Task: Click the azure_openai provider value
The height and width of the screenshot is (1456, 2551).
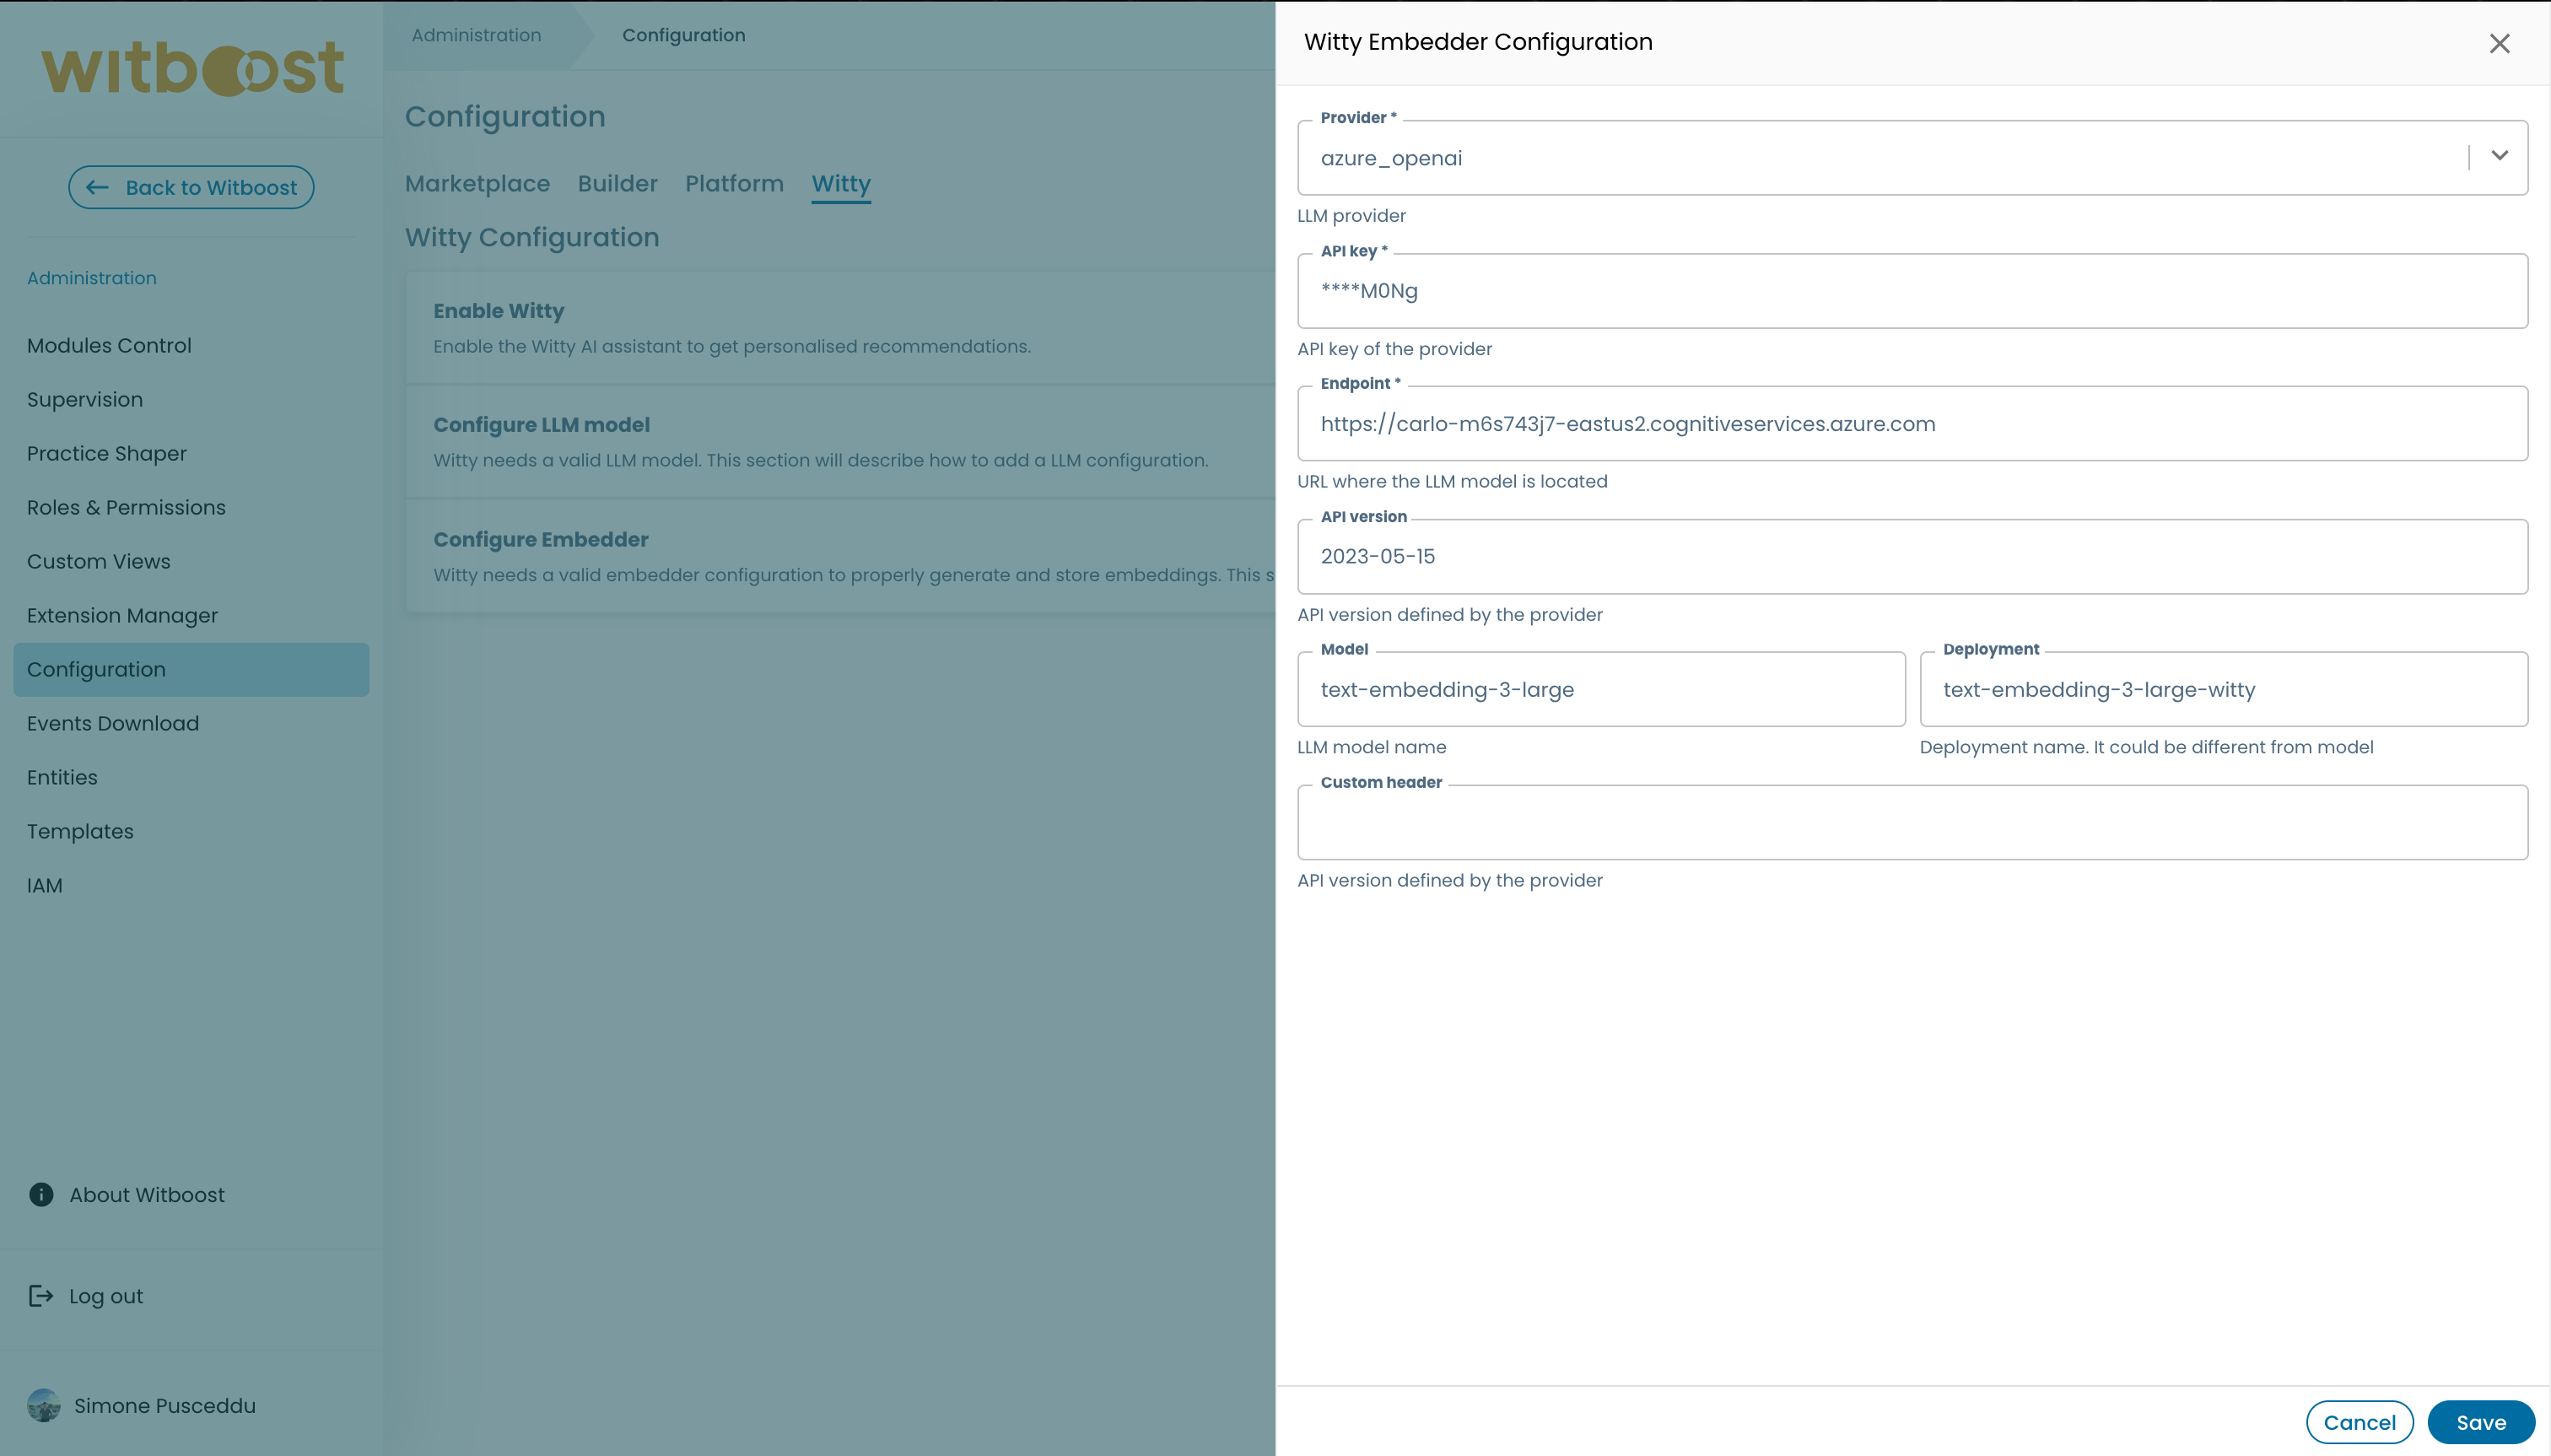Action: pyautogui.click(x=1391, y=158)
